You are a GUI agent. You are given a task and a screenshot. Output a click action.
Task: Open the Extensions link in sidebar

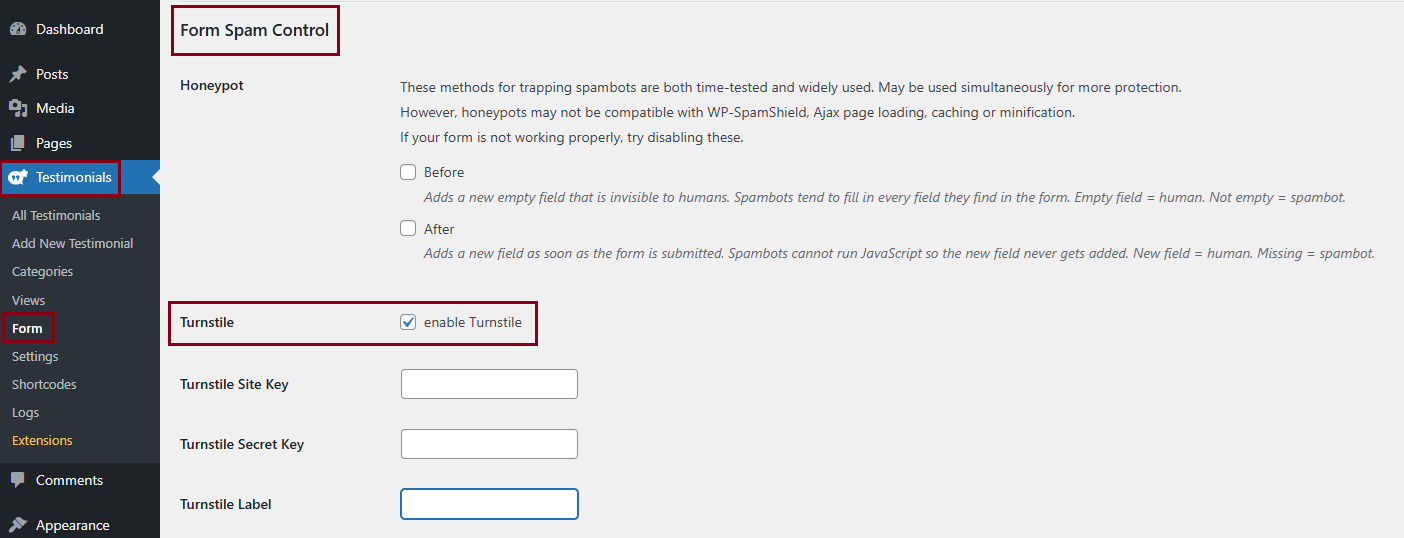[x=42, y=440]
